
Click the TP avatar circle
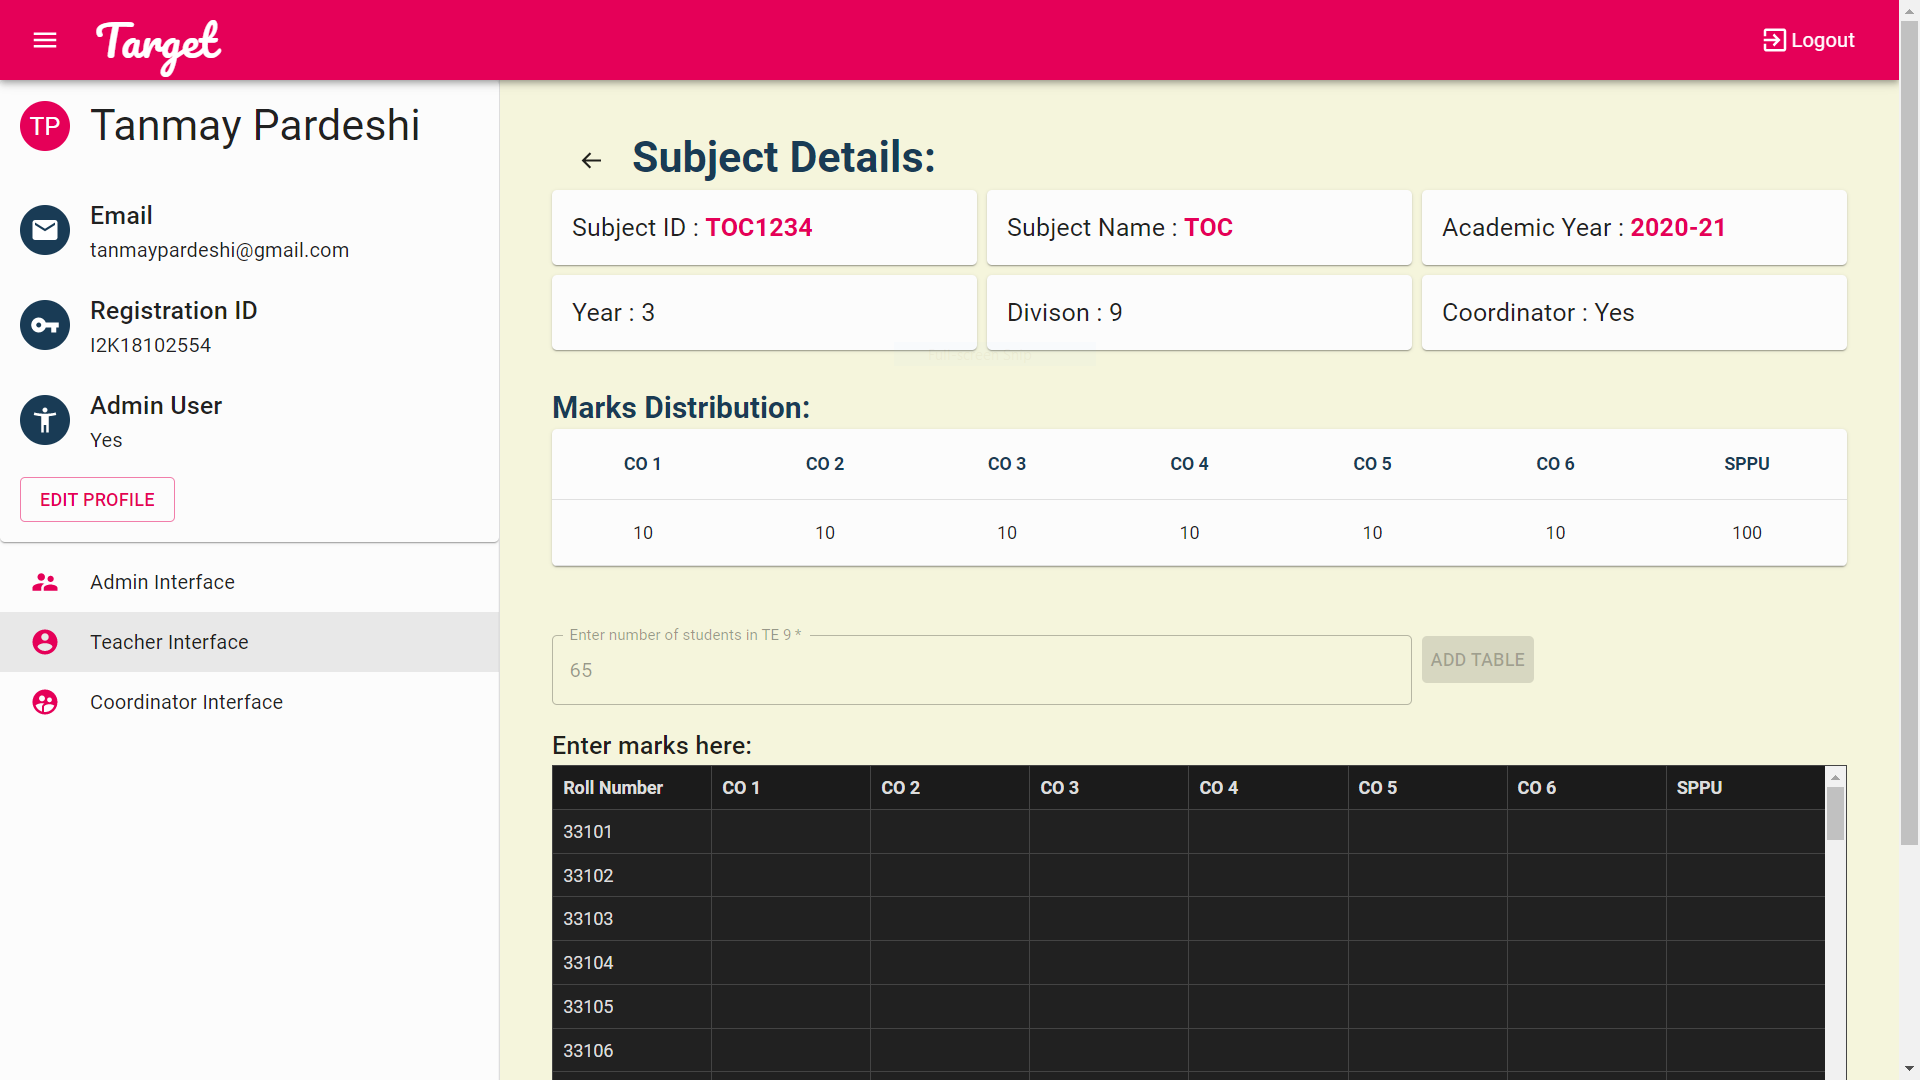coord(45,126)
